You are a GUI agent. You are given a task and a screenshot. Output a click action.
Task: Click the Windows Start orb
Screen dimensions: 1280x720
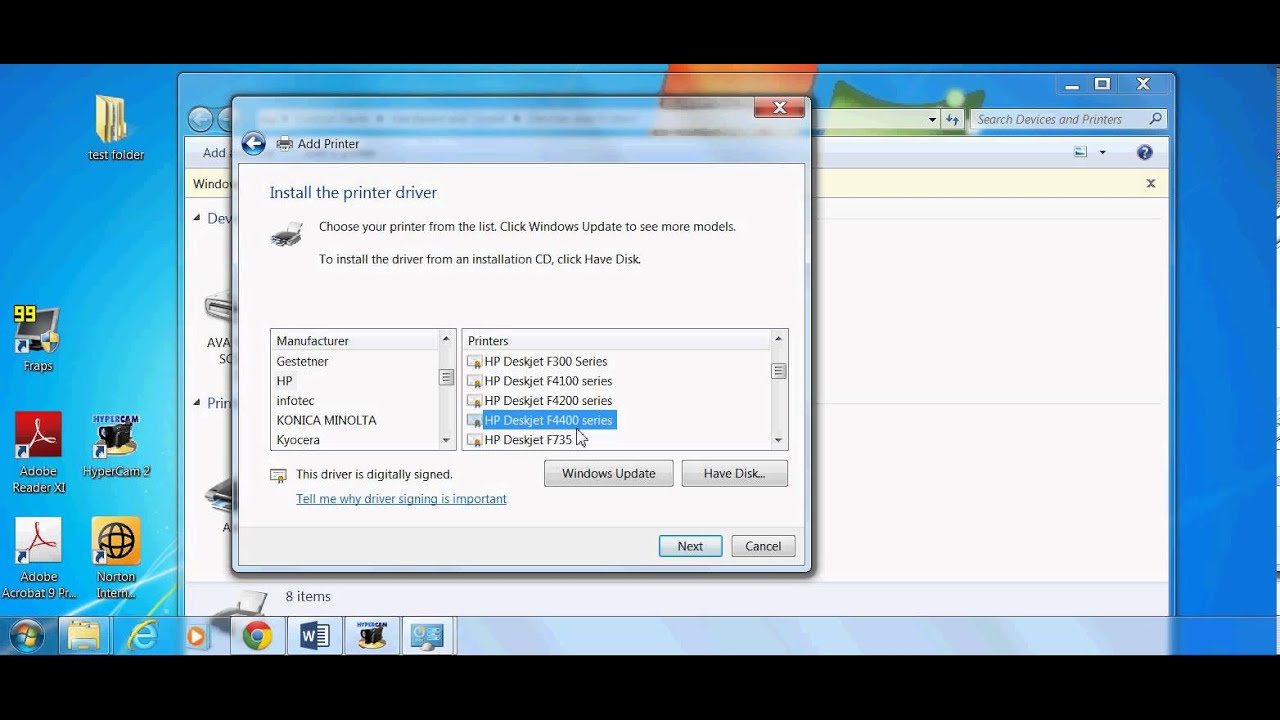27,636
